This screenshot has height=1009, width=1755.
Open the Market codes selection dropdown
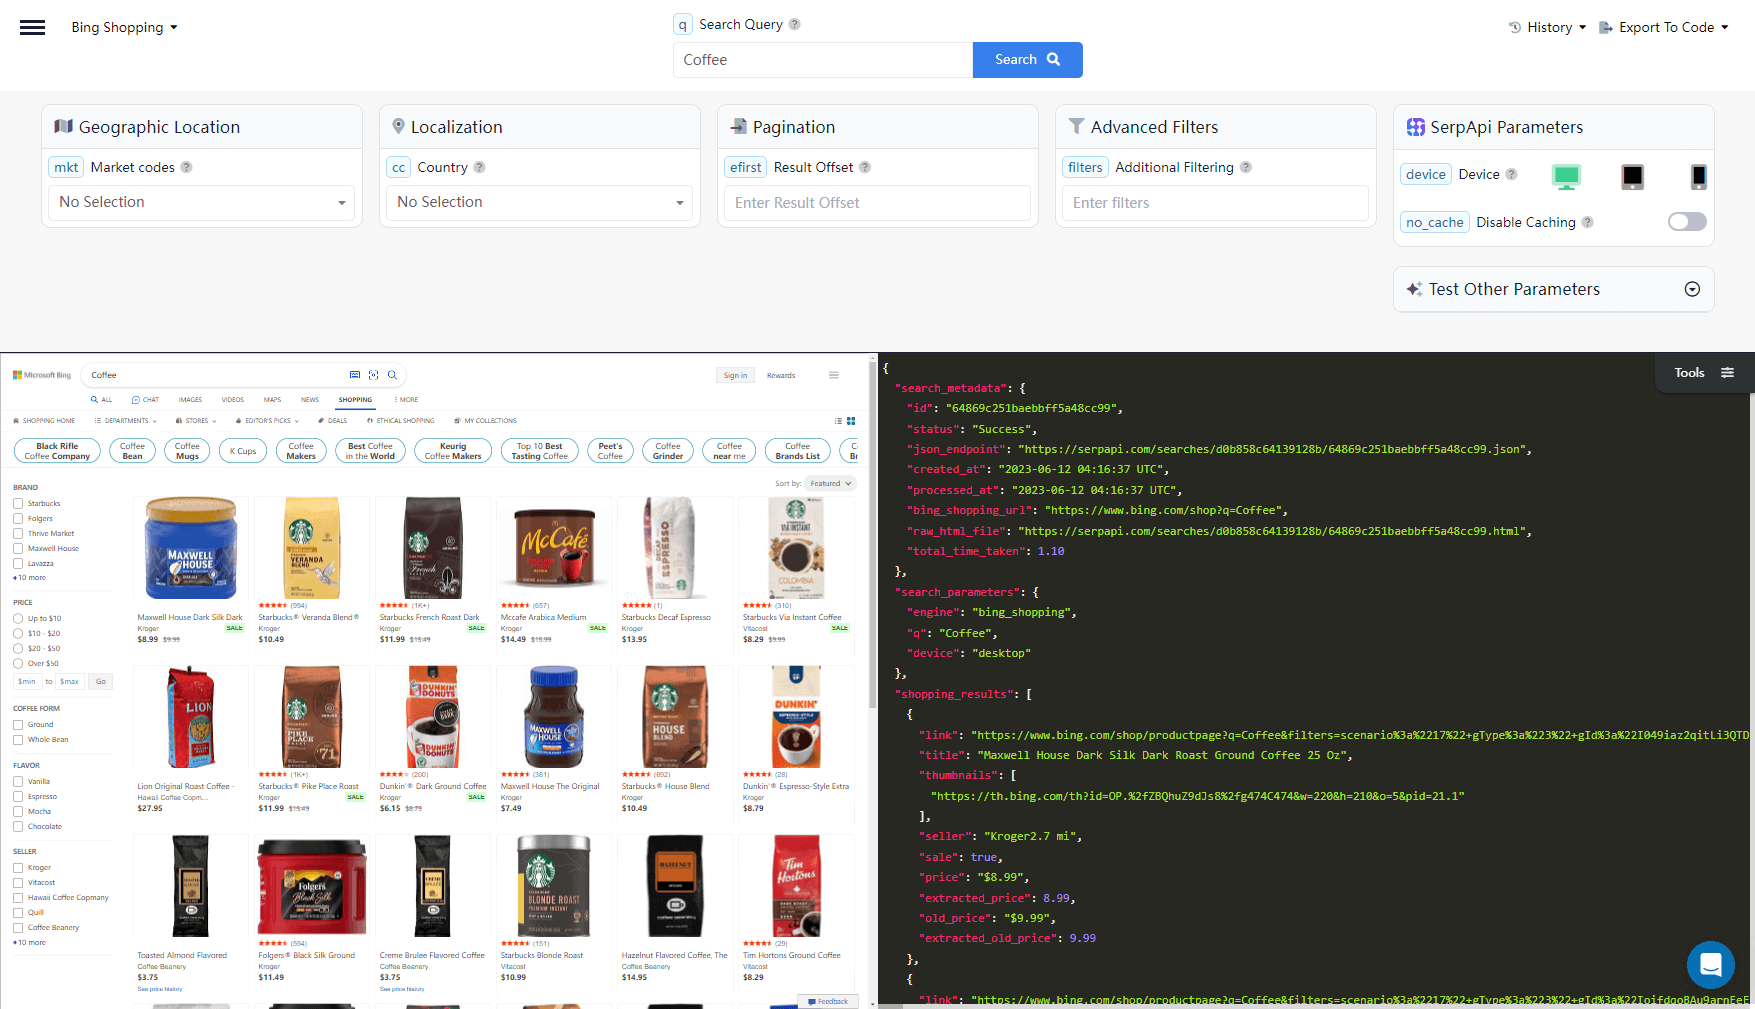[x=200, y=202]
